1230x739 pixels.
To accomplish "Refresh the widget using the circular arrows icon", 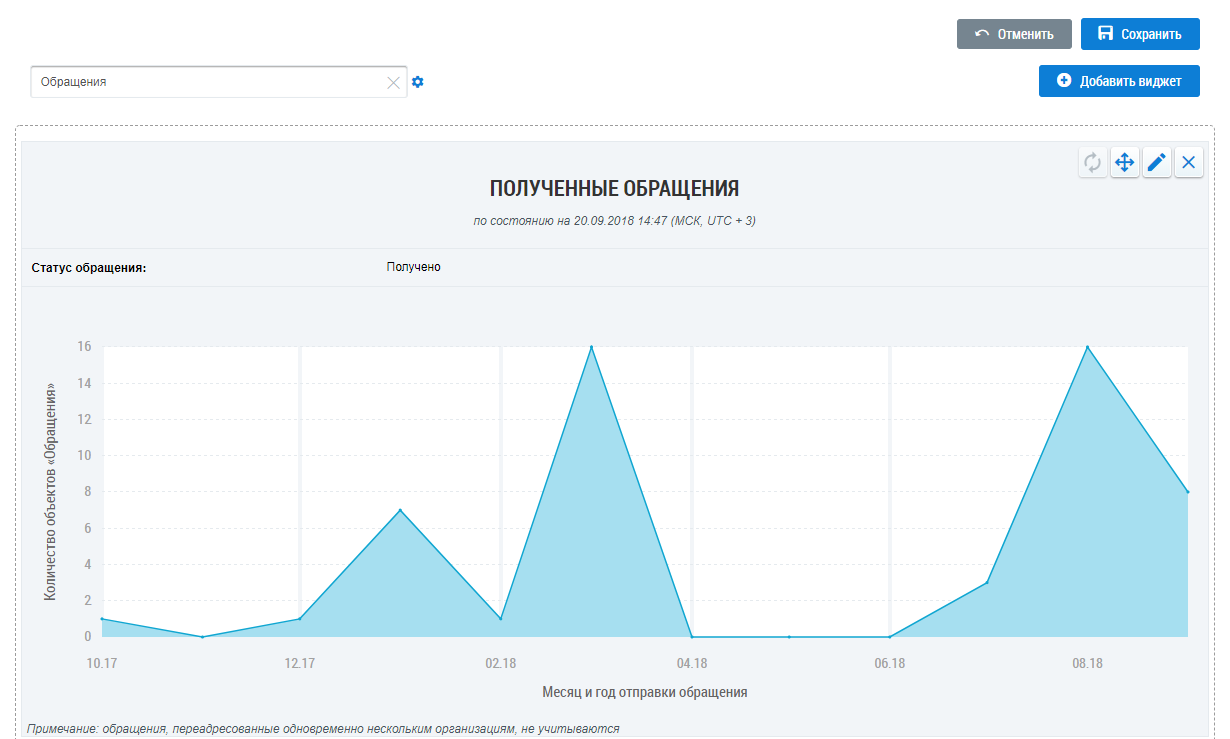I will pos(1092,162).
